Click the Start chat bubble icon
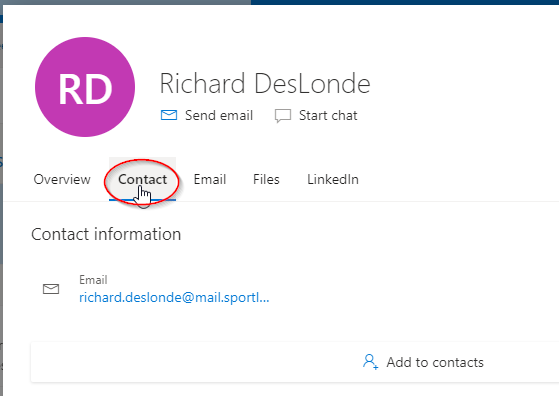This screenshot has width=559, height=396. pyautogui.click(x=283, y=116)
